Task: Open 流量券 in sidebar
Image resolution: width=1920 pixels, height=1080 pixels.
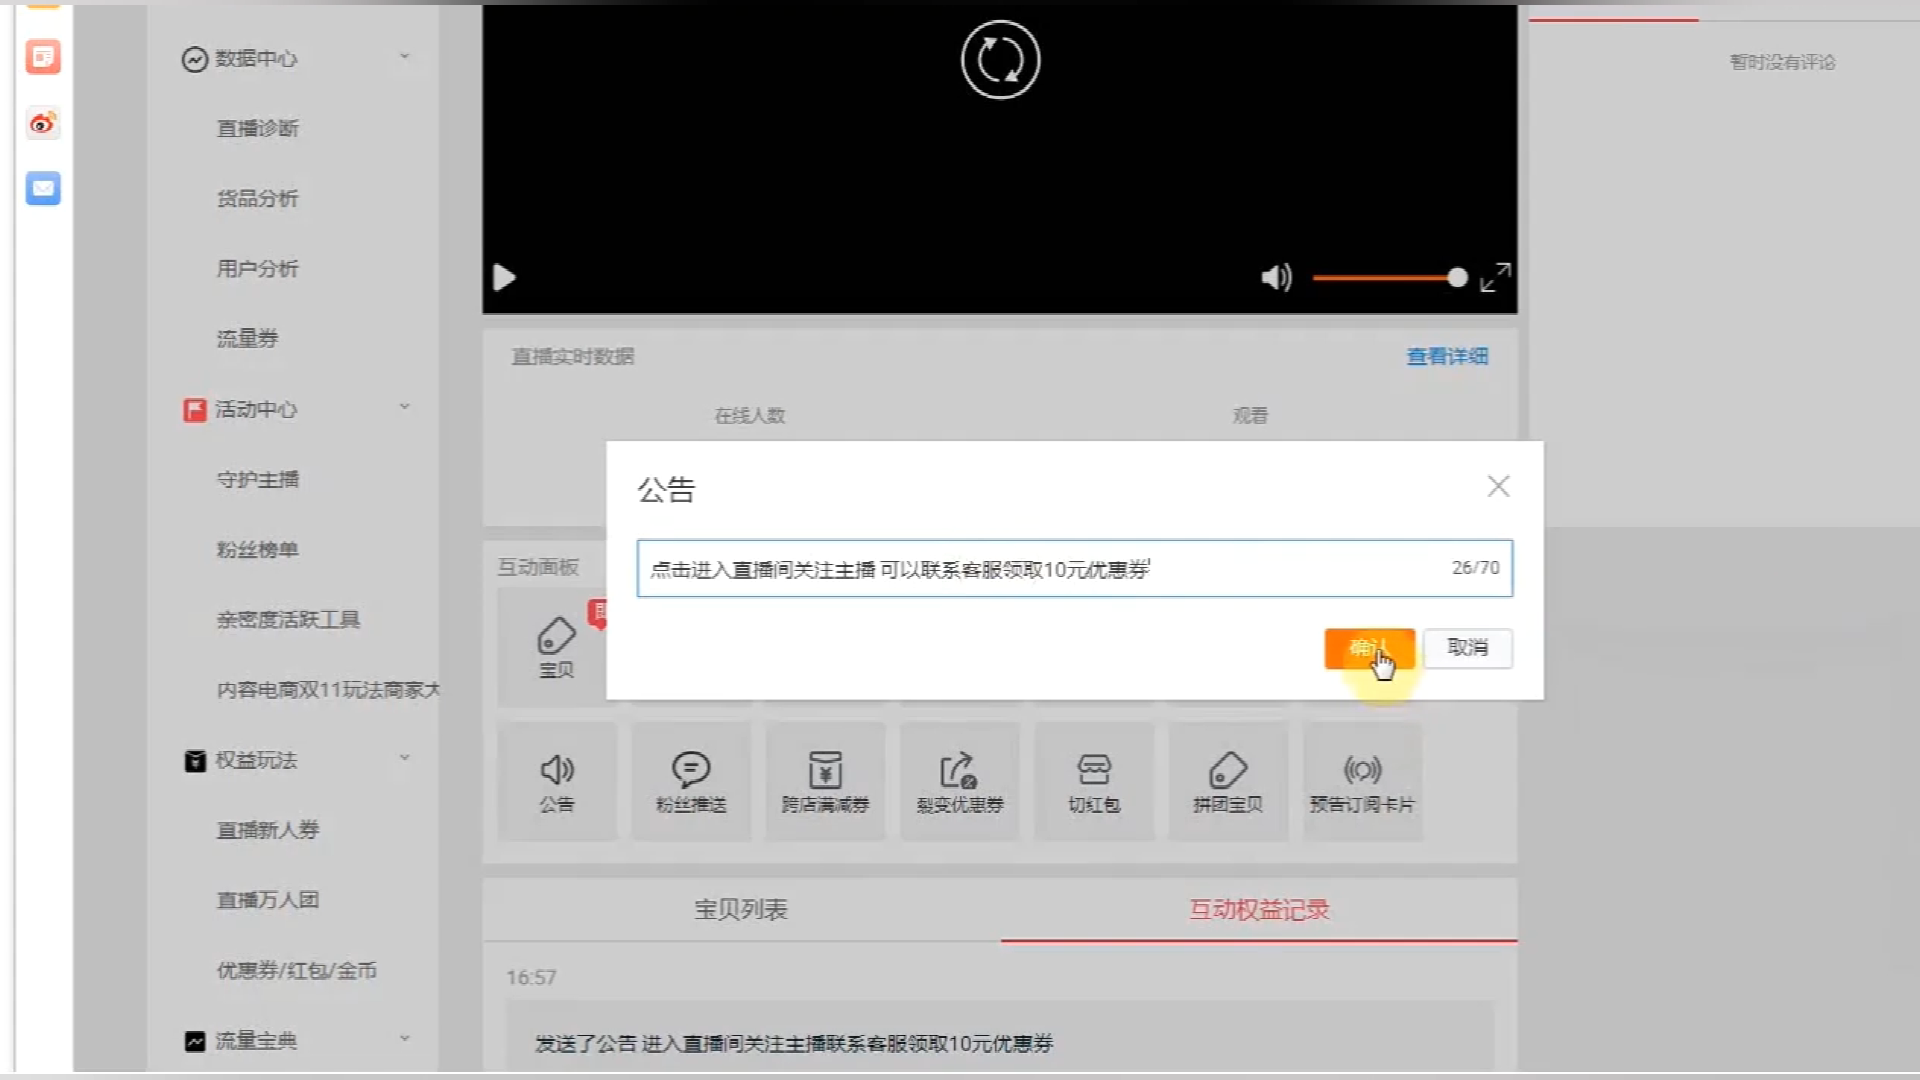Action: point(247,338)
